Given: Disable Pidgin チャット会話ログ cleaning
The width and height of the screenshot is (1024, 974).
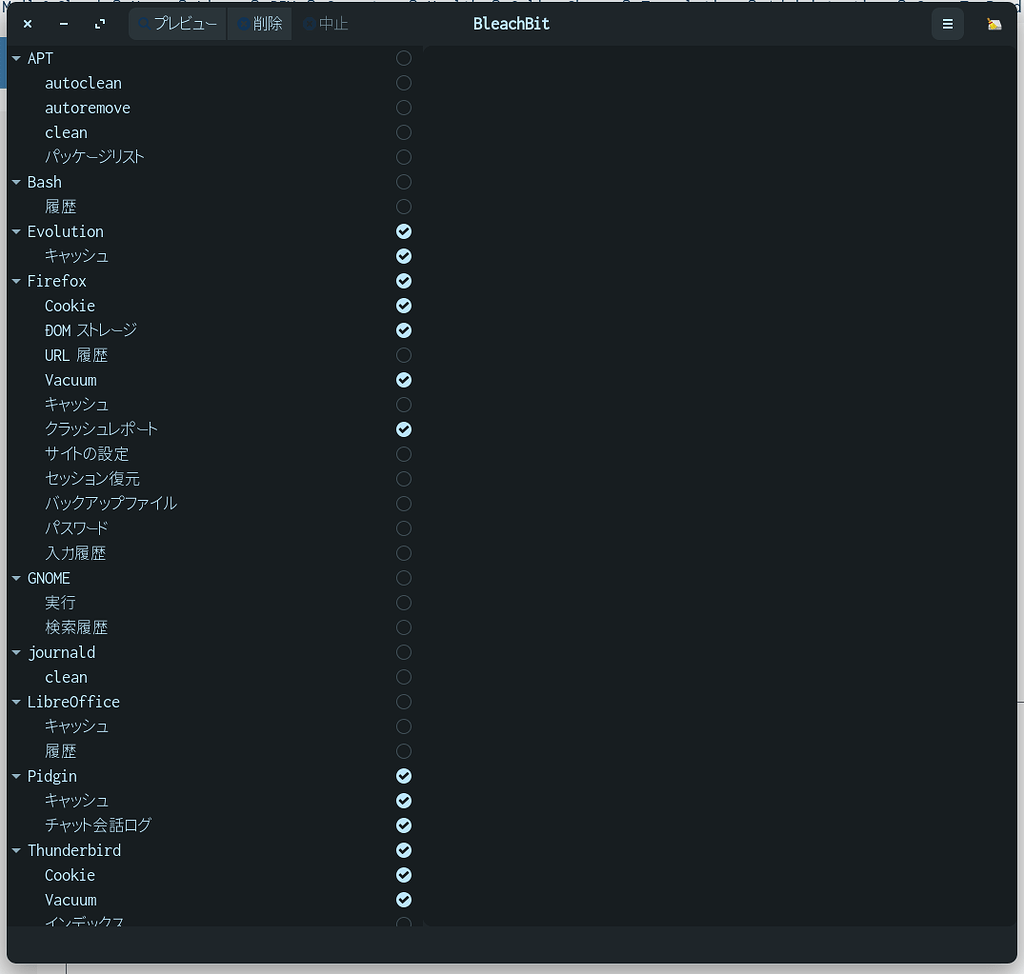Looking at the screenshot, I should pyautogui.click(x=404, y=825).
